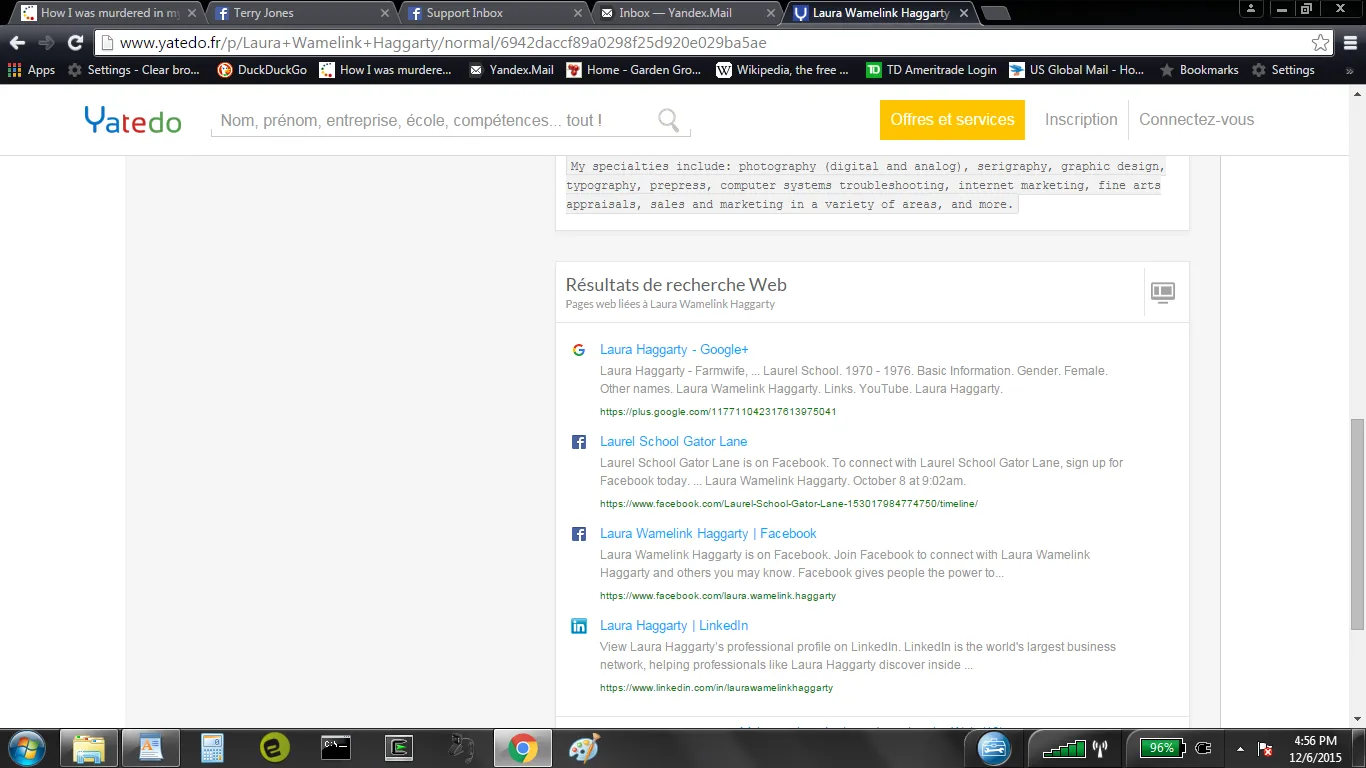Click LinkedIn icon beside Laura Haggarty result
1366x768 pixels.
pyautogui.click(x=578, y=626)
